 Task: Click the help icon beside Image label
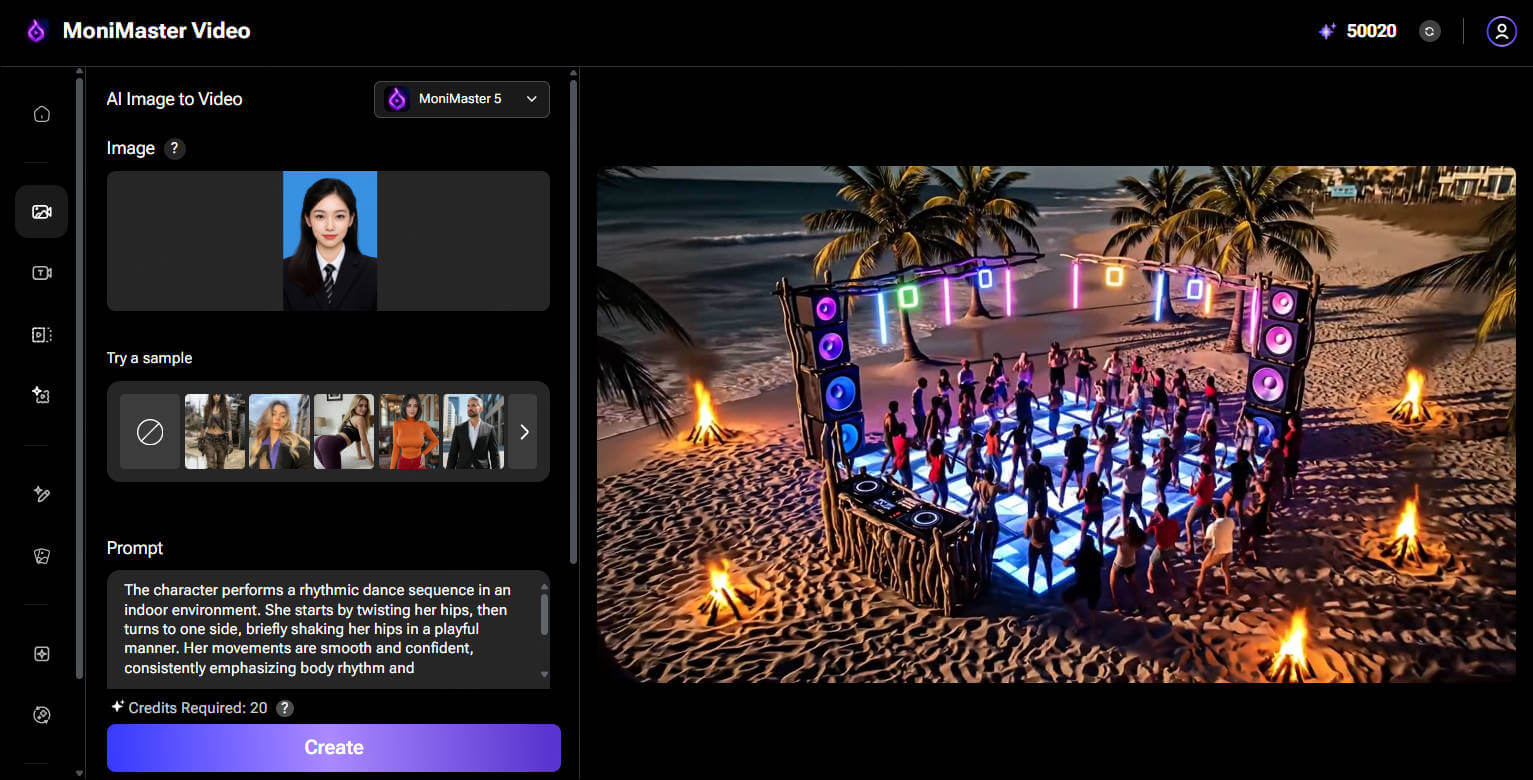click(x=174, y=149)
